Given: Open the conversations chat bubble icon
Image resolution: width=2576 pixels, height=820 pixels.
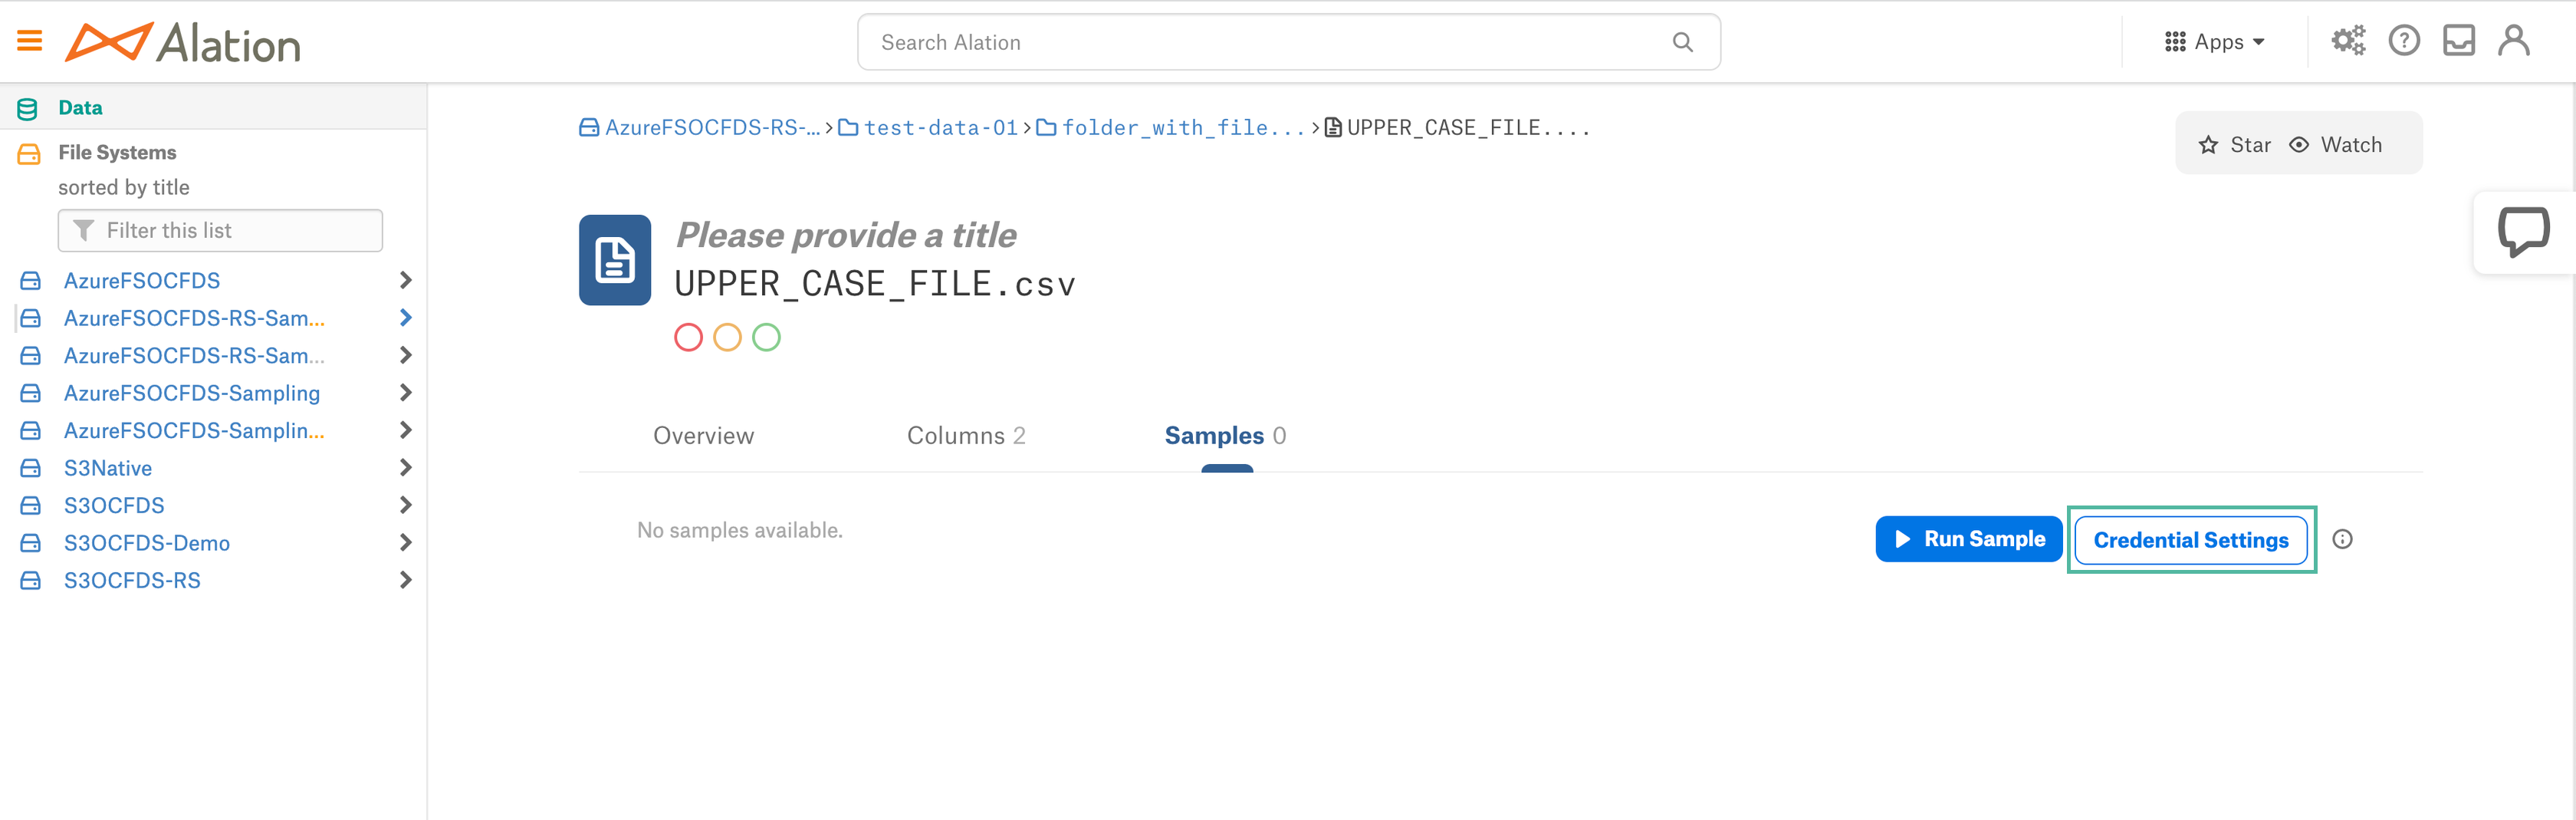Looking at the screenshot, I should pyautogui.click(x=2523, y=233).
